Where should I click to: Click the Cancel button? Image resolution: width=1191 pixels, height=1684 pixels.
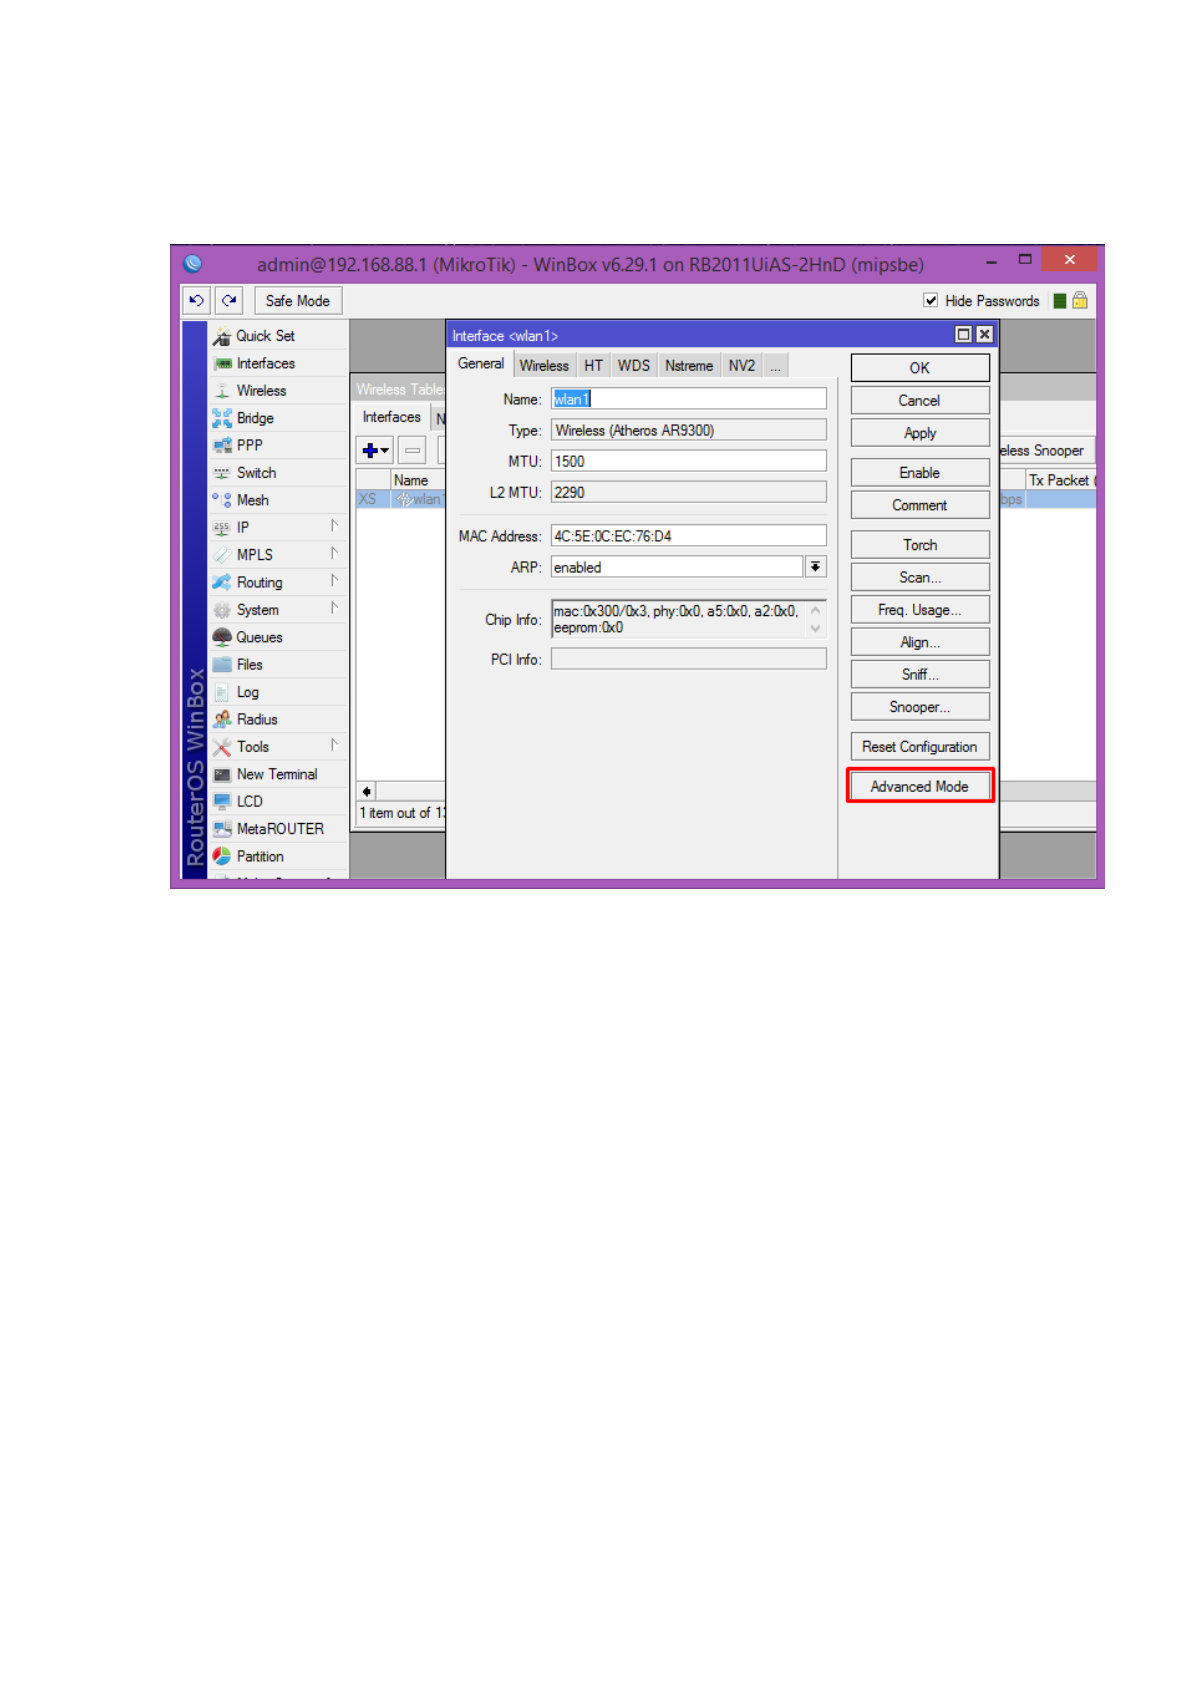pyautogui.click(x=919, y=400)
